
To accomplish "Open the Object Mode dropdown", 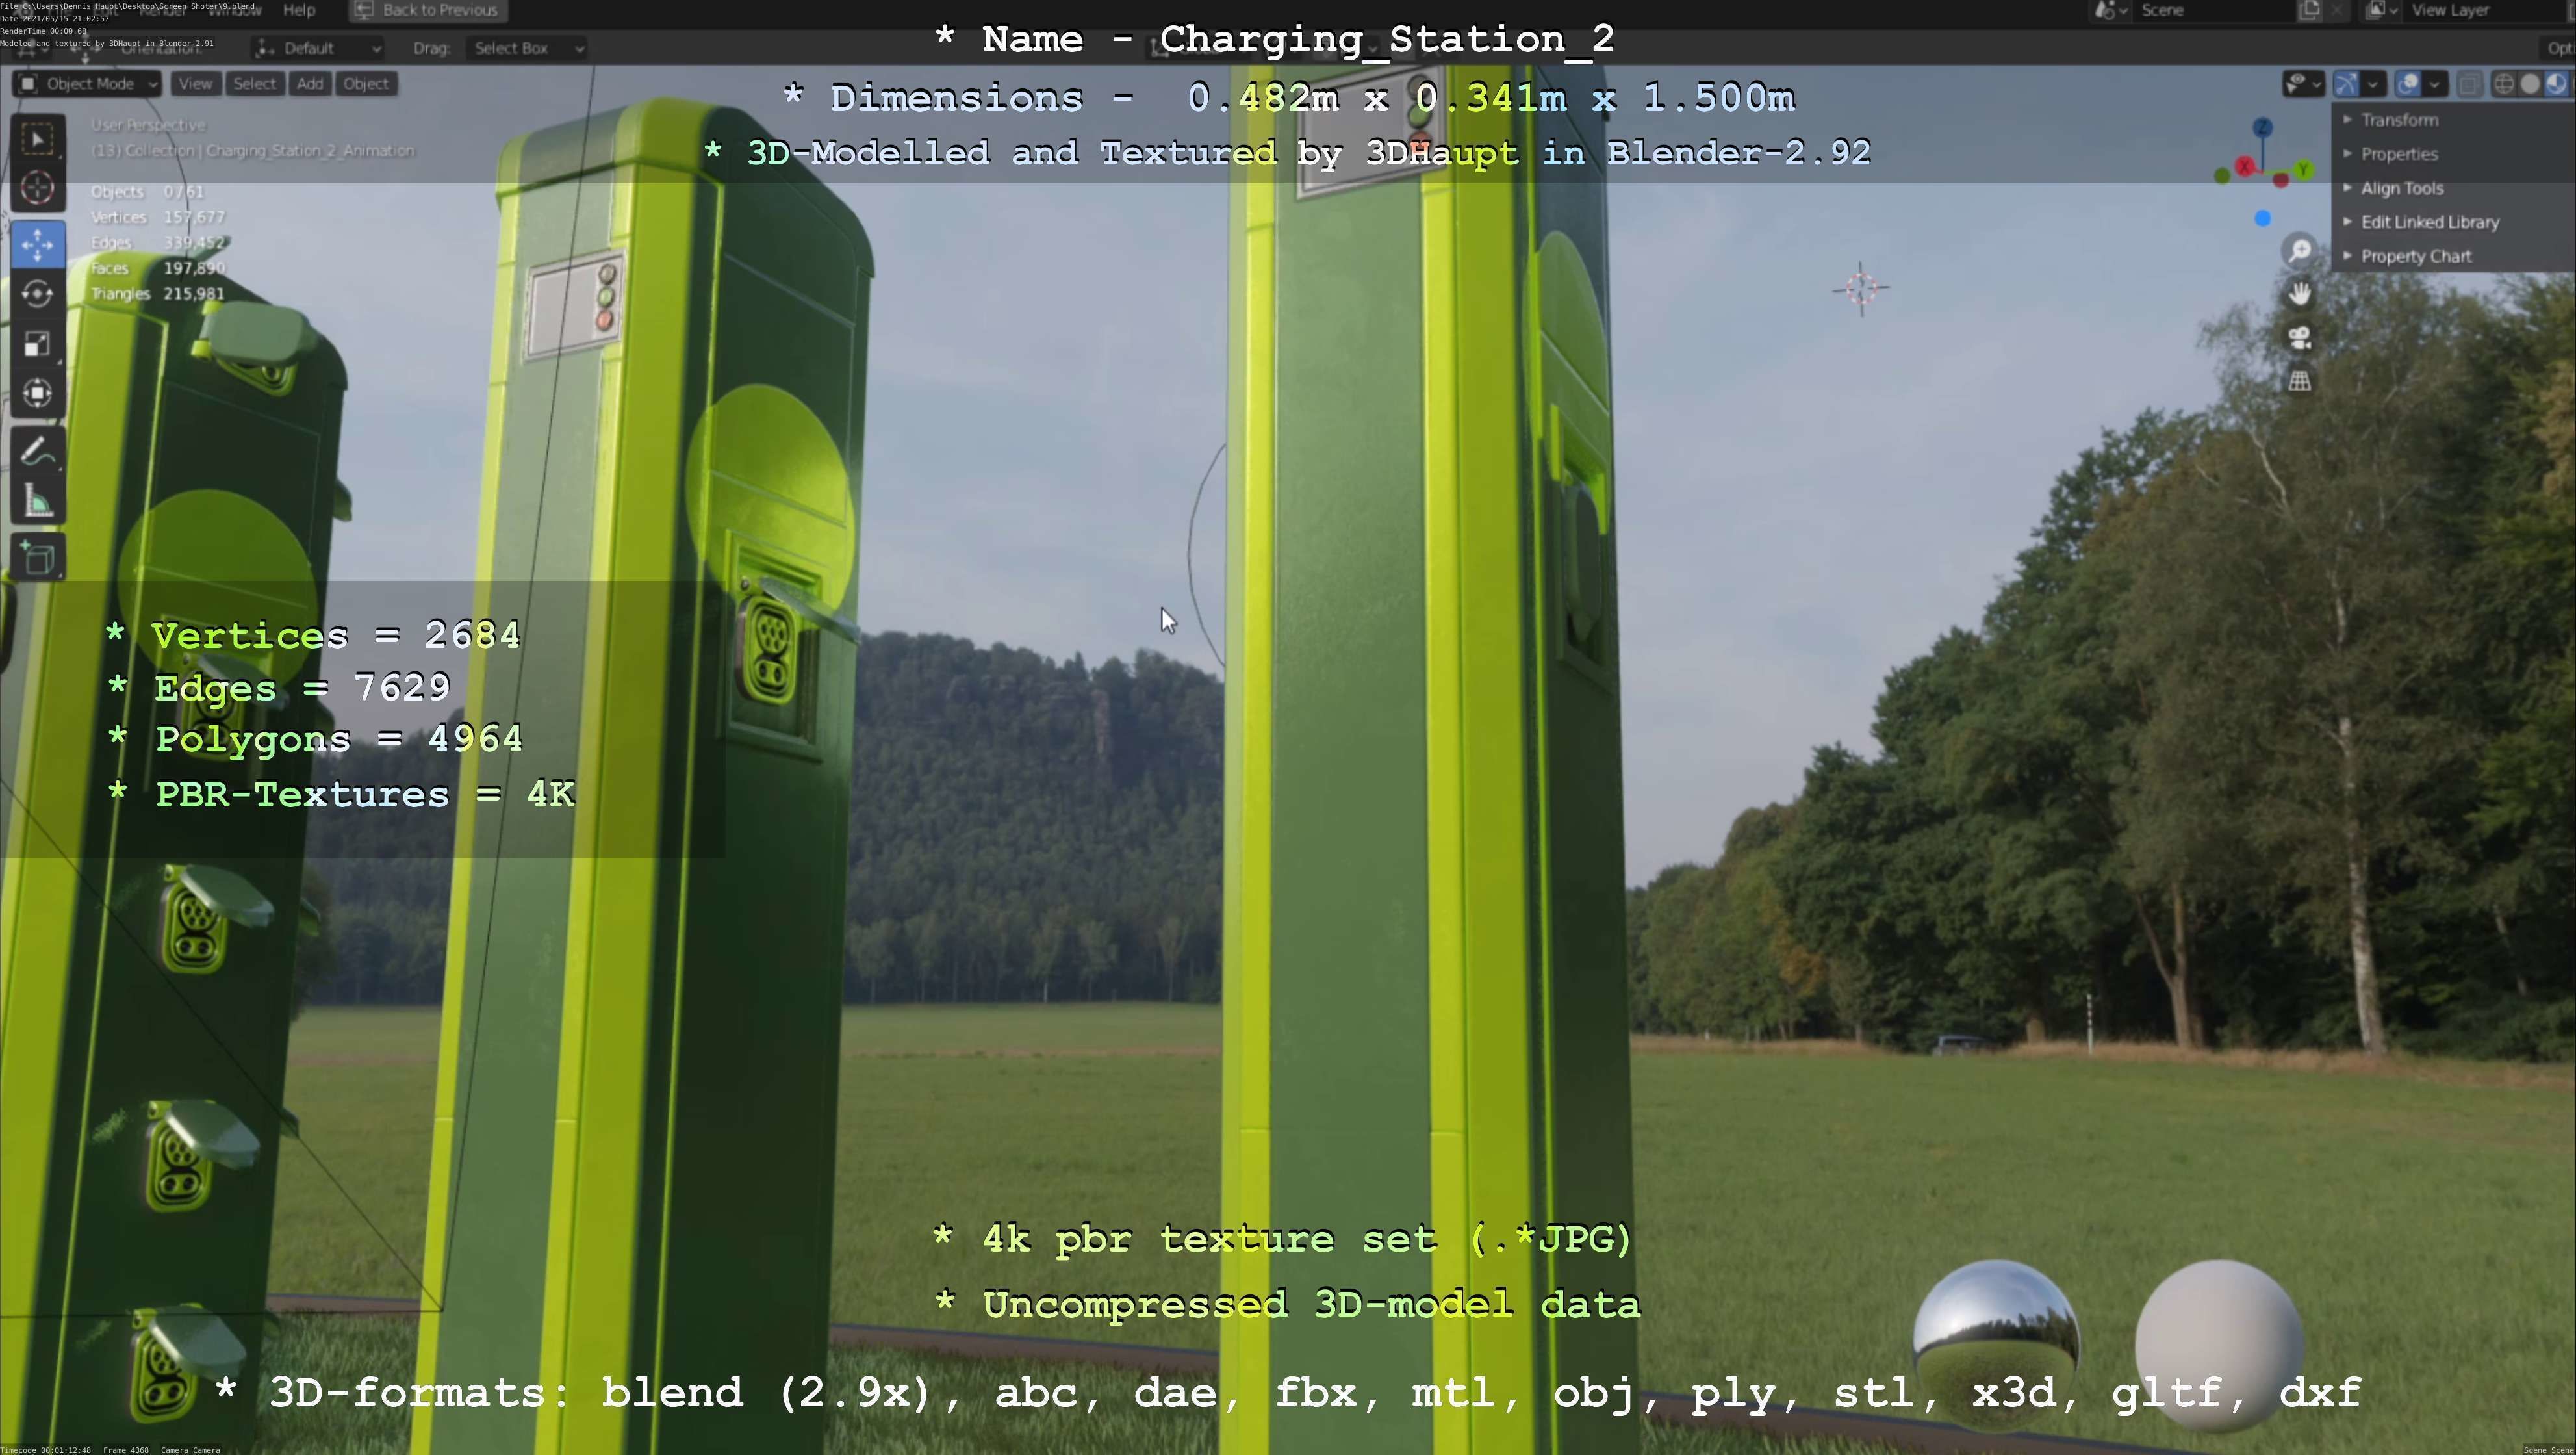I will (88, 84).
